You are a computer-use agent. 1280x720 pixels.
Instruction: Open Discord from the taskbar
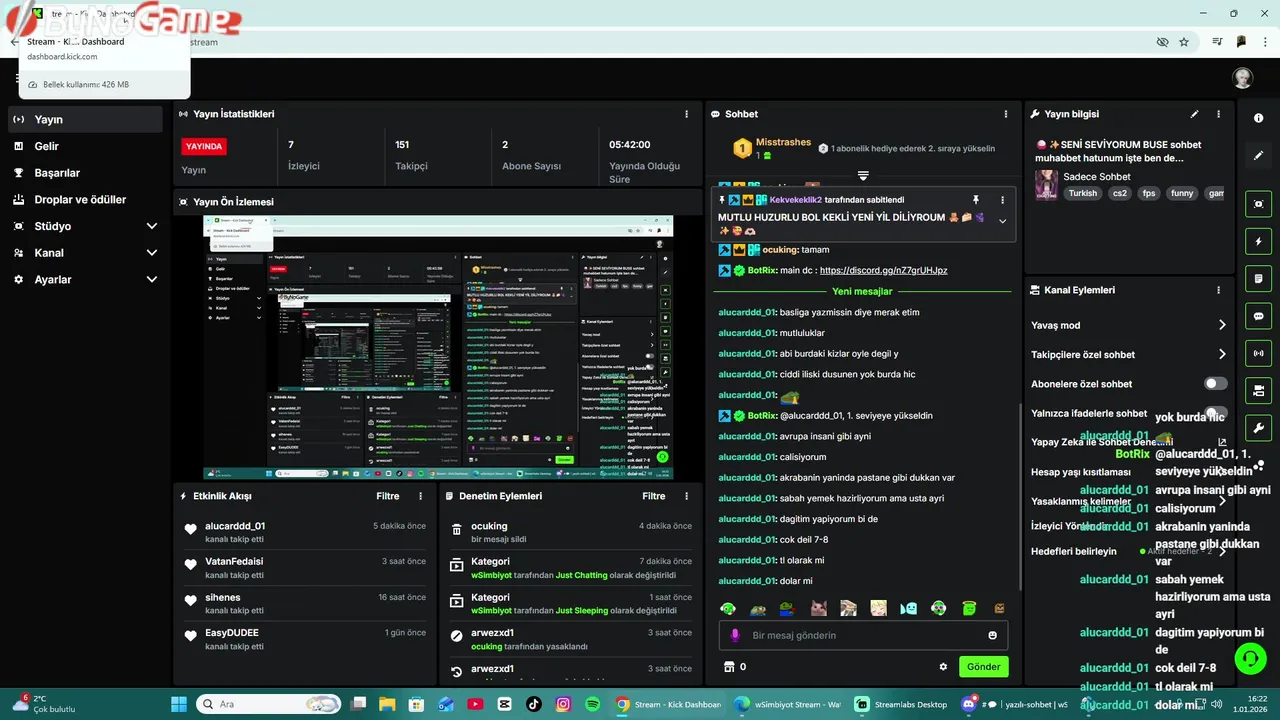click(968, 704)
